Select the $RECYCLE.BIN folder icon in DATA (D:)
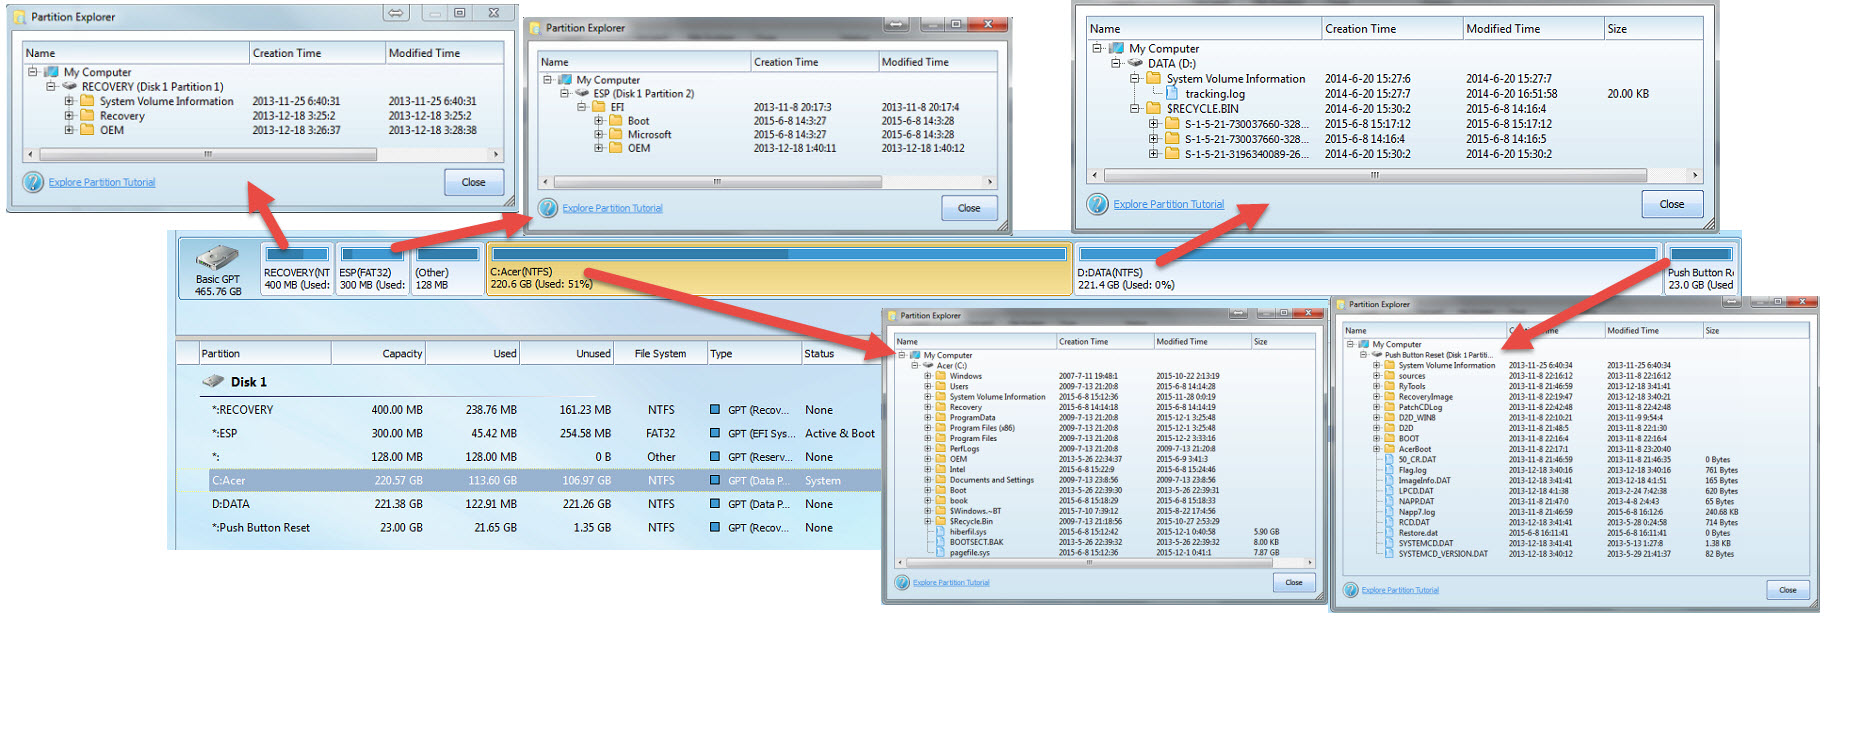Screen dimensions: 1858x733 click(1153, 108)
